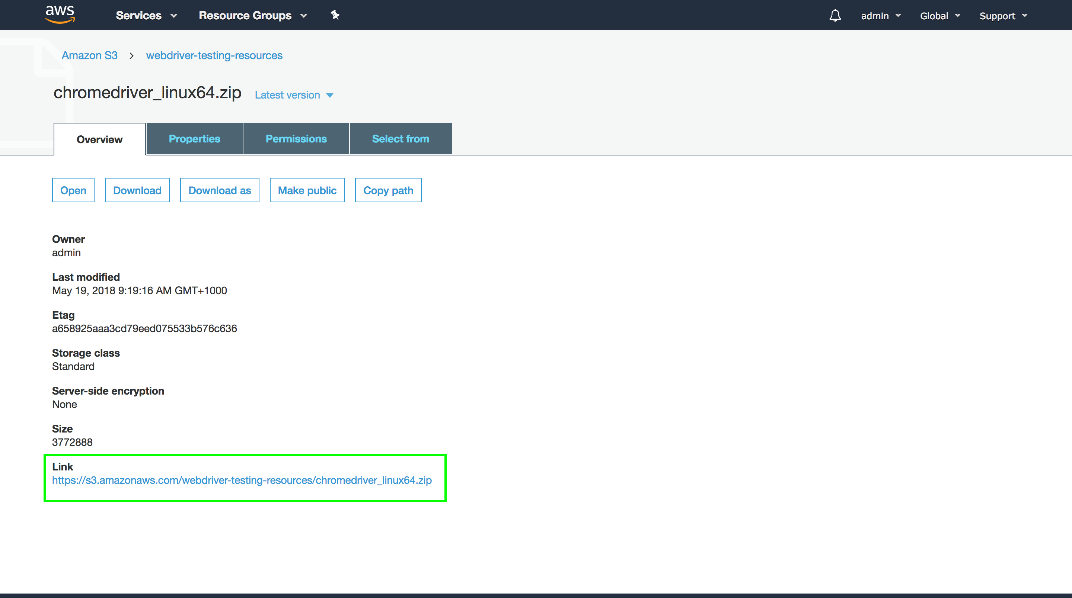
Task: Open the Support menu
Action: (x=1003, y=16)
